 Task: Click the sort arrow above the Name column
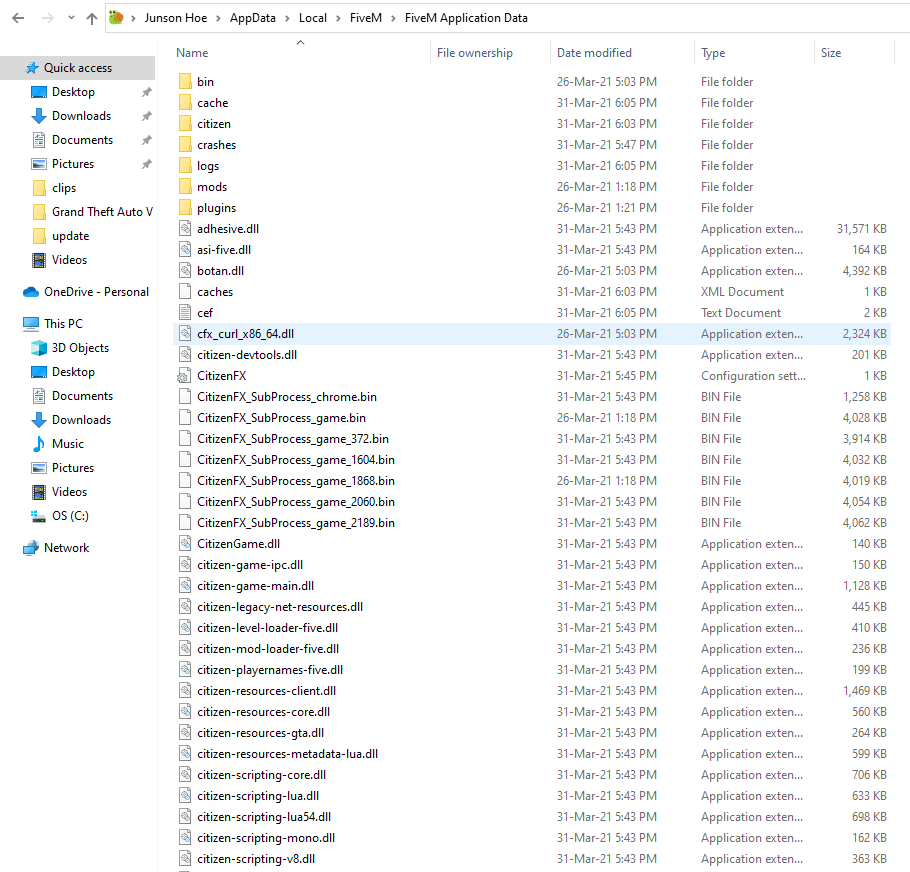pos(298,44)
